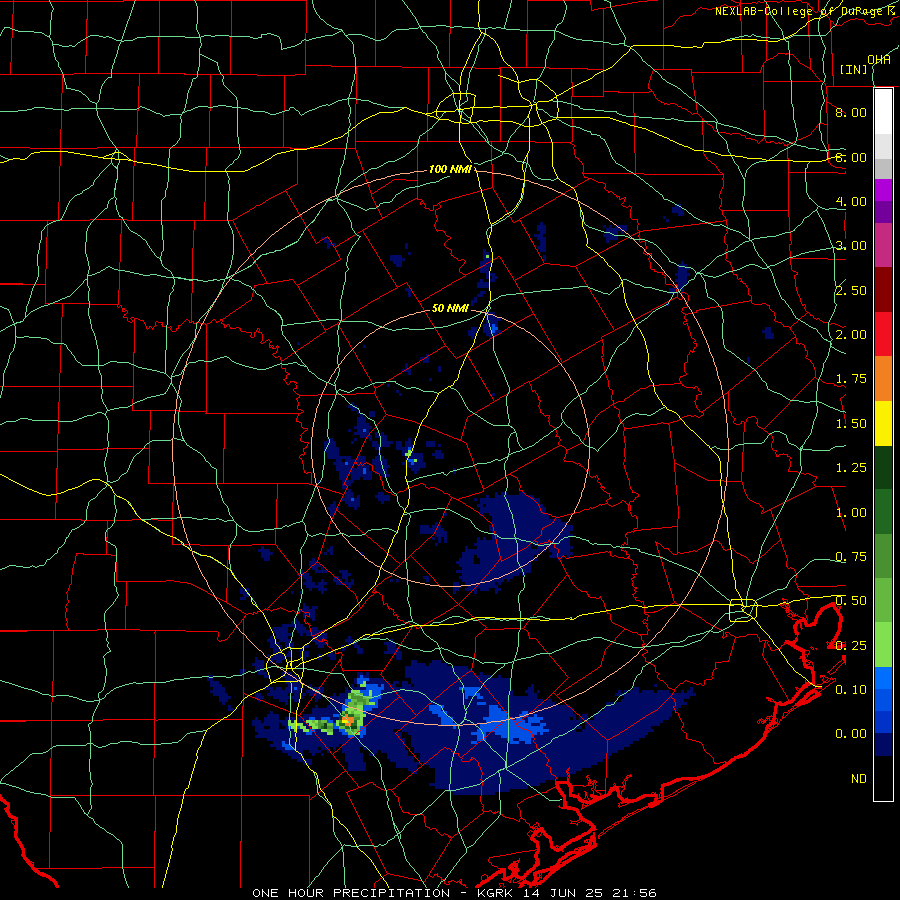This screenshot has width=900, height=900.
Task: Click the orange precipitation core on the map
Action: [348, 719]
